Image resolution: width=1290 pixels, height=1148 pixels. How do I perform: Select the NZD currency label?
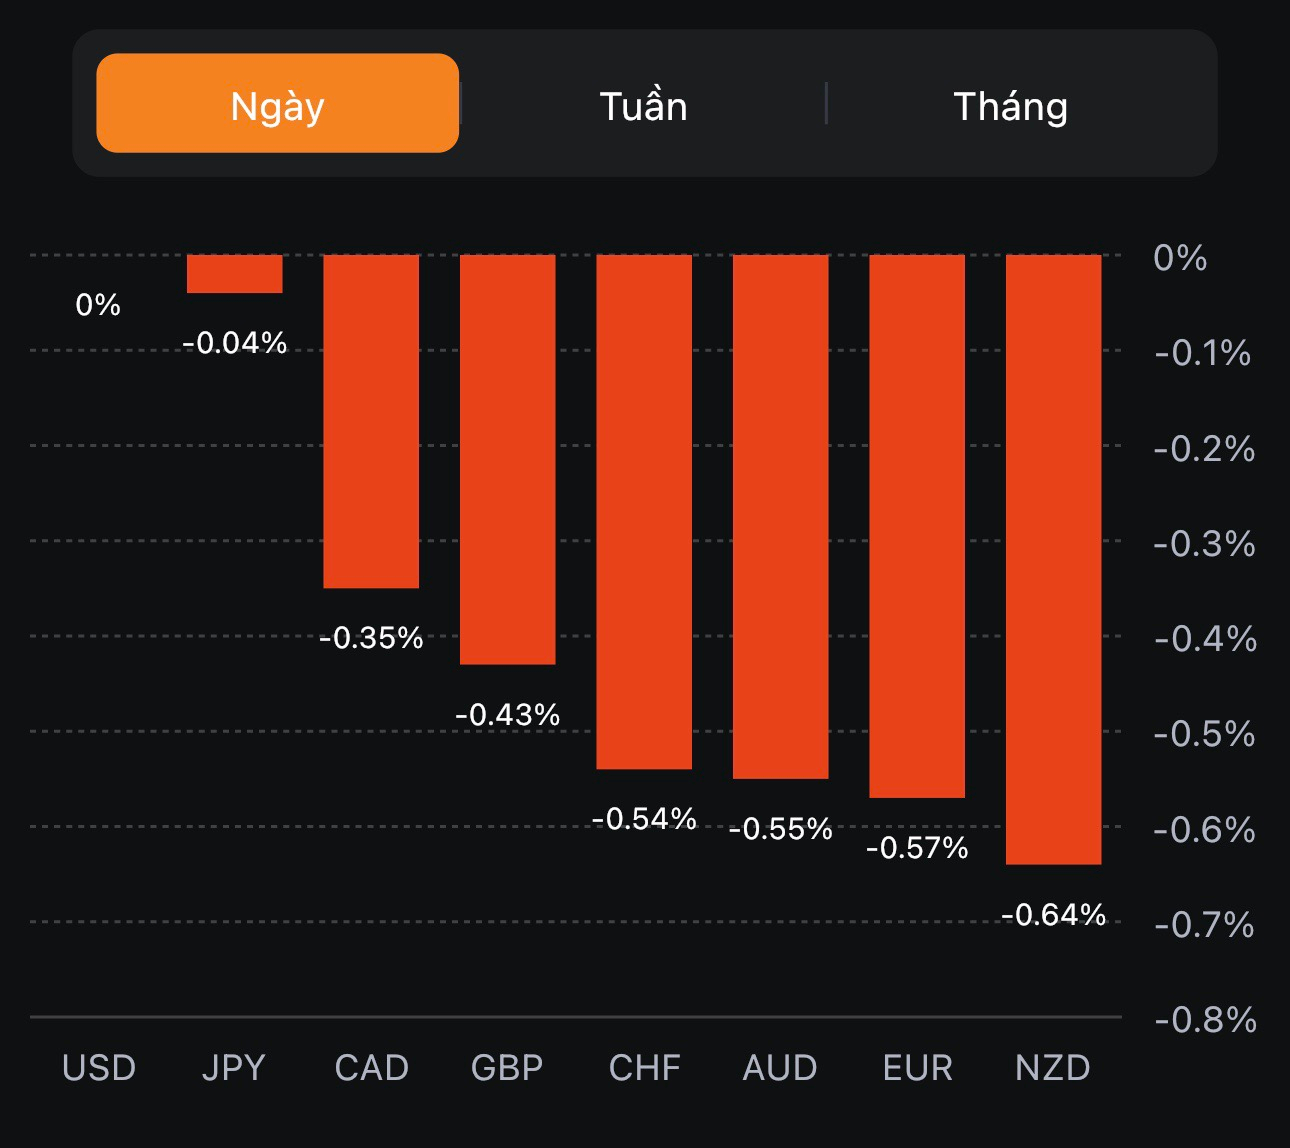(x=1052, y=1068)
